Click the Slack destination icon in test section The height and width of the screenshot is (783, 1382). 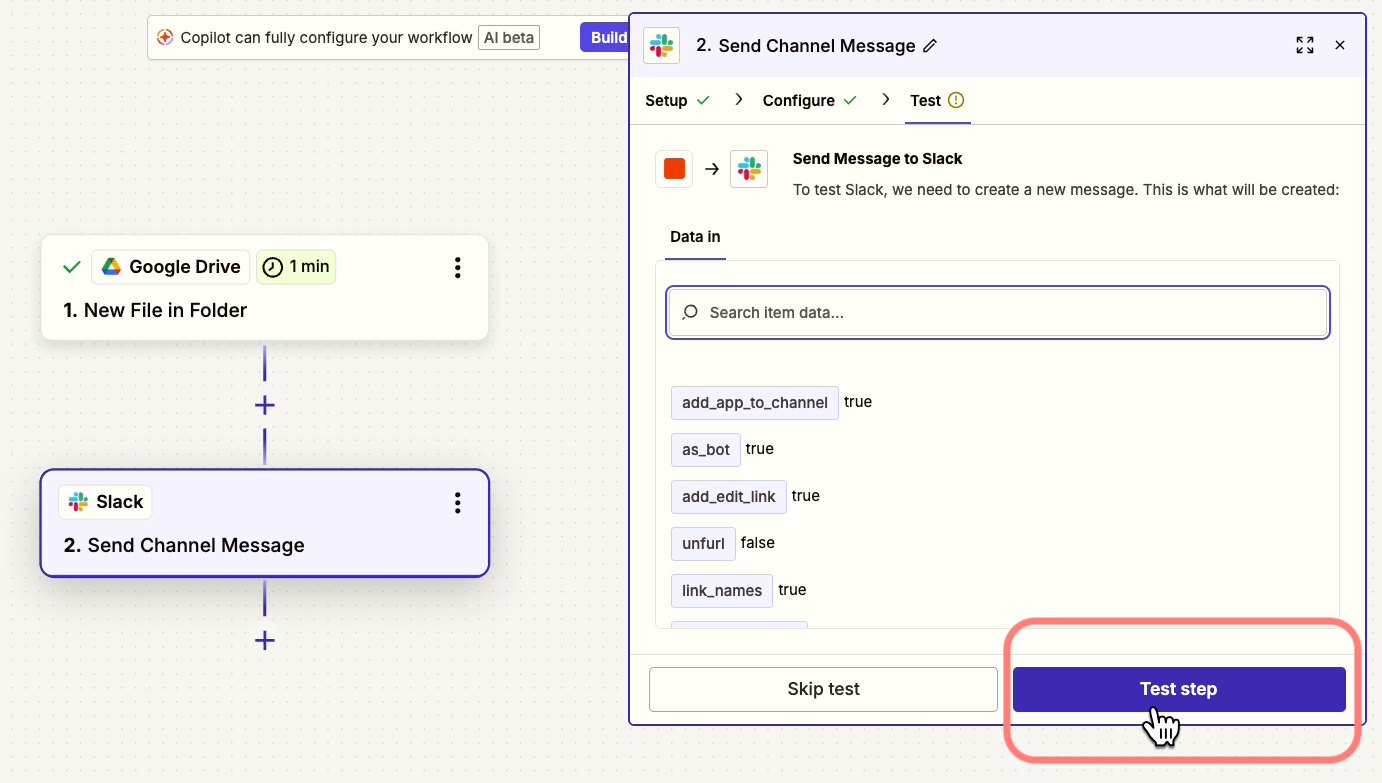pos(749,169)
